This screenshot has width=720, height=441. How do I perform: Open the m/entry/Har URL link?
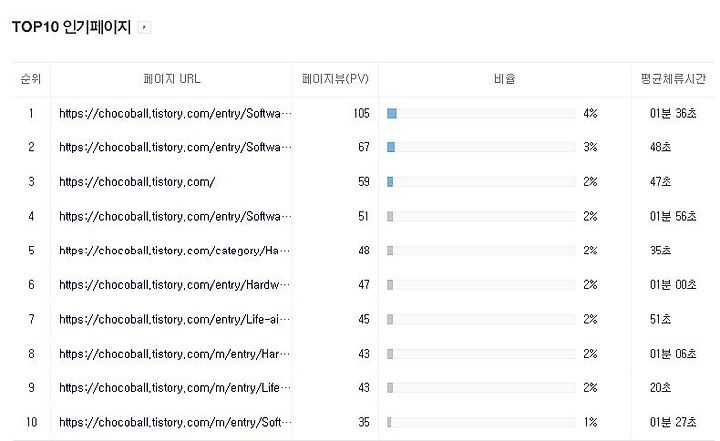[x=174, y=354]
